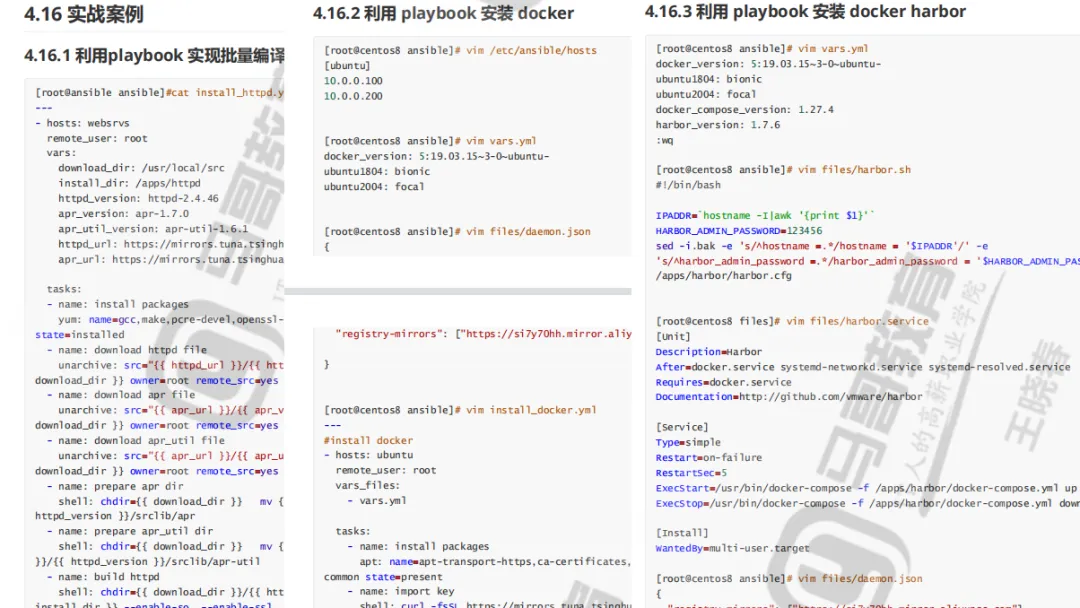Click the "vim files/harbor.sh" command
The height and width of the screenshot is (608, 1080).
coord(854,169)
